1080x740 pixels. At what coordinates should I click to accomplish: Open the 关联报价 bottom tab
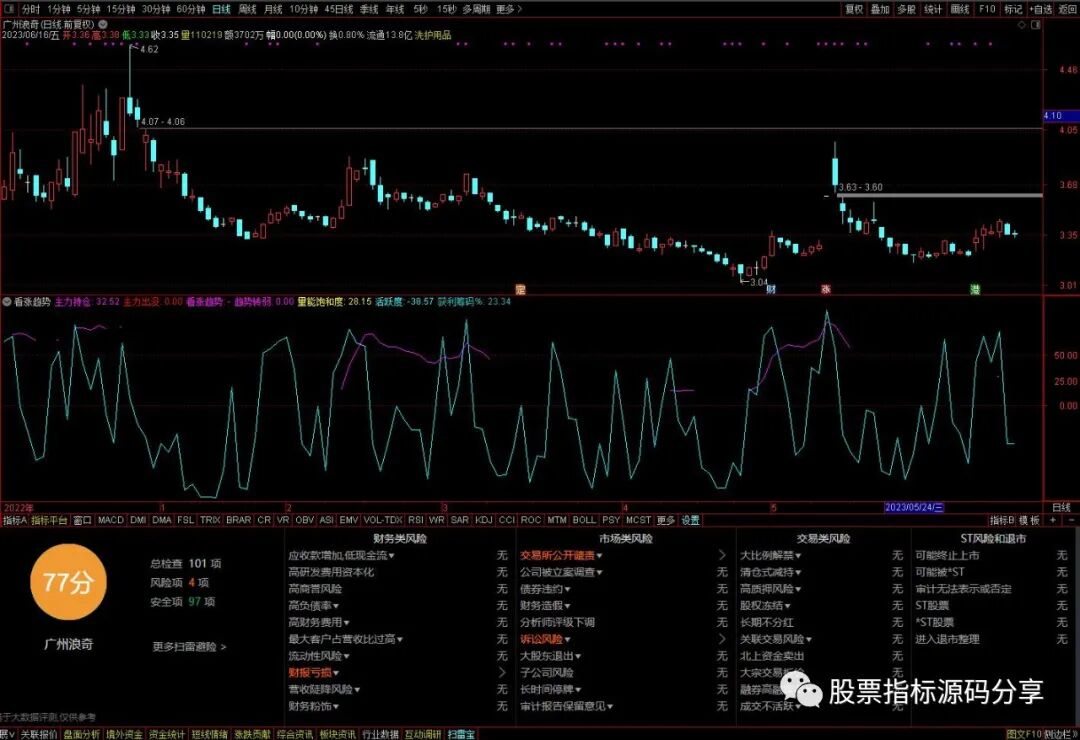[39, 734]
